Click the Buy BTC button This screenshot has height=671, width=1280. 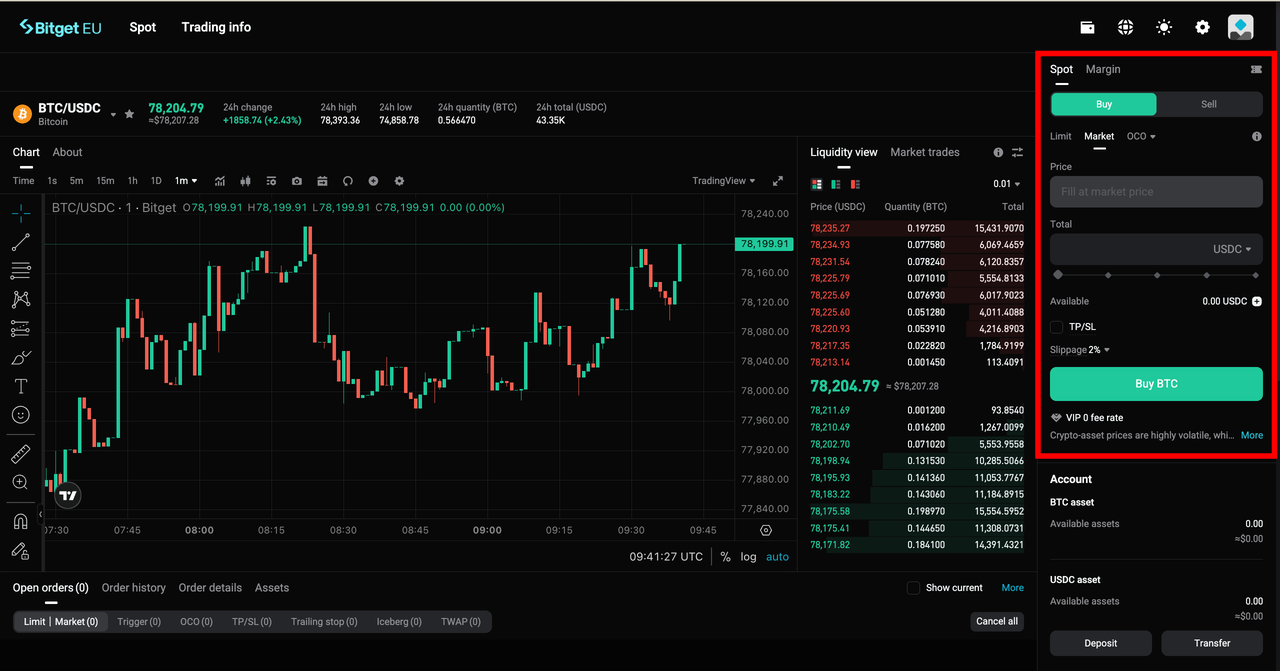click(1156, 384)
